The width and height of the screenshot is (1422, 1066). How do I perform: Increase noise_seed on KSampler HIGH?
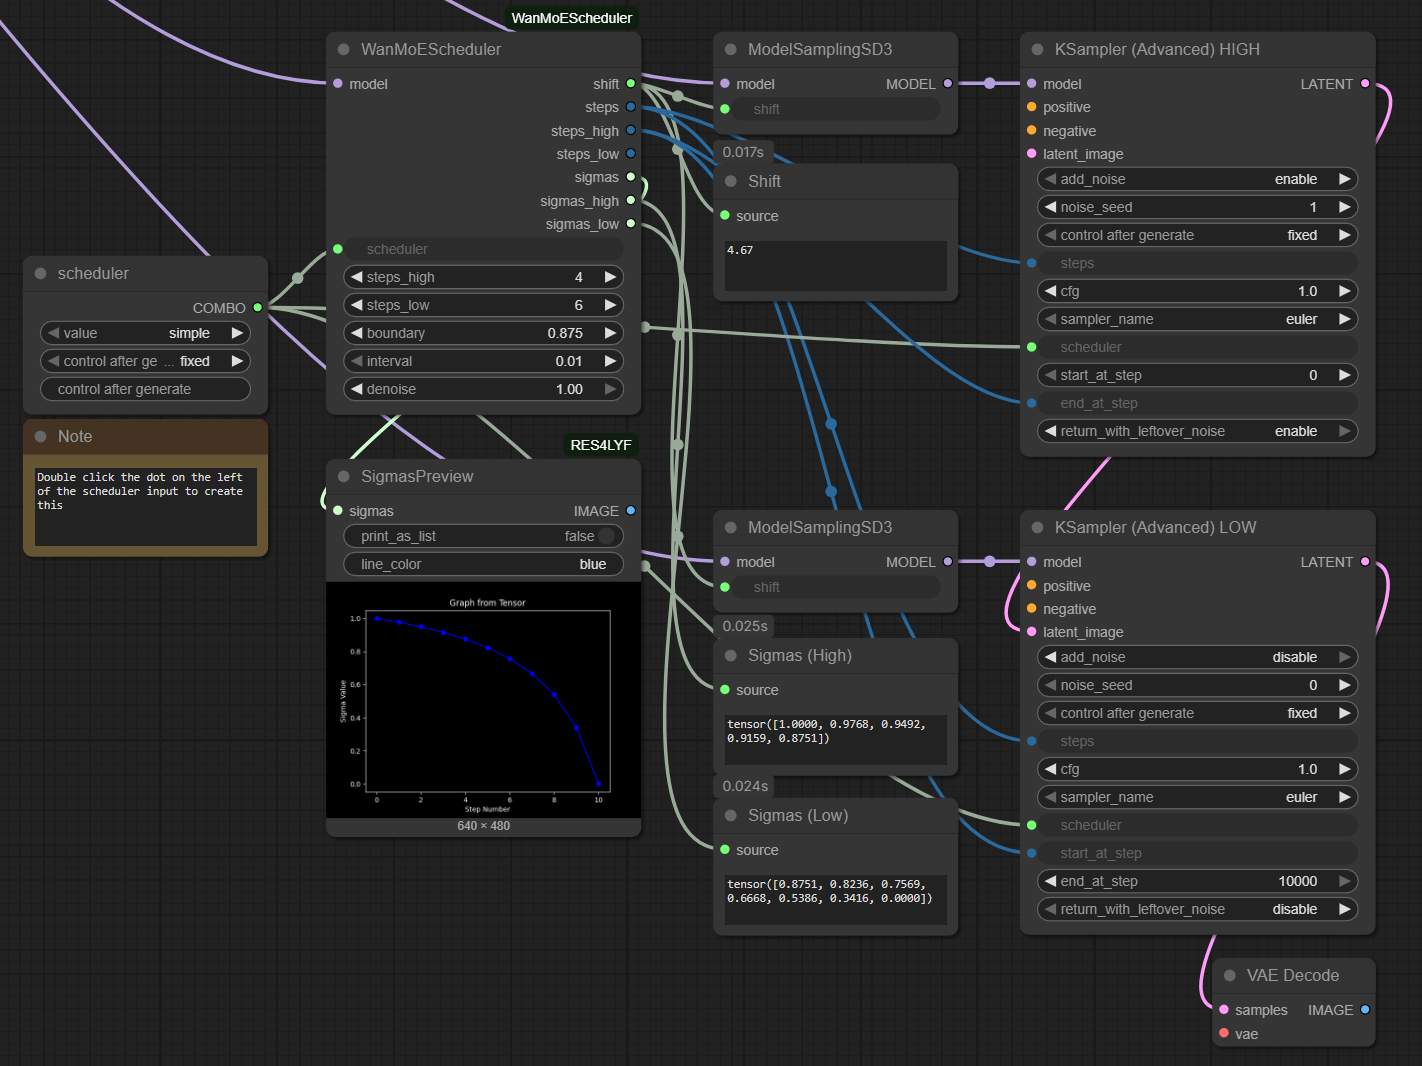click(1344, 207)
